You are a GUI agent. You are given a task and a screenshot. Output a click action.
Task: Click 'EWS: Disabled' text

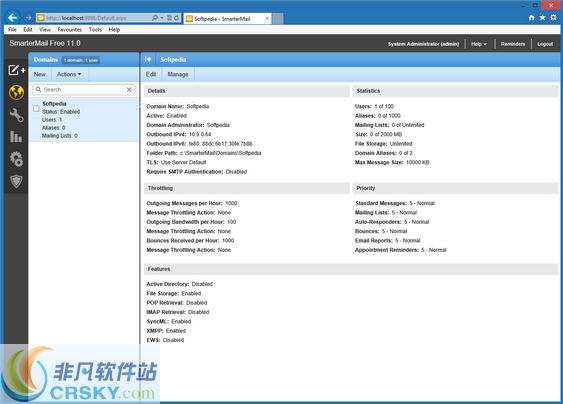point(165,340)
